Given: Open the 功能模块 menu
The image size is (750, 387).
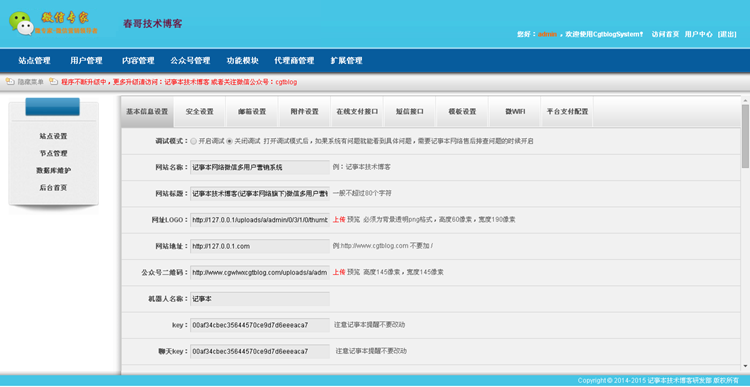Looking at the screenshot, I should [243, 61].
